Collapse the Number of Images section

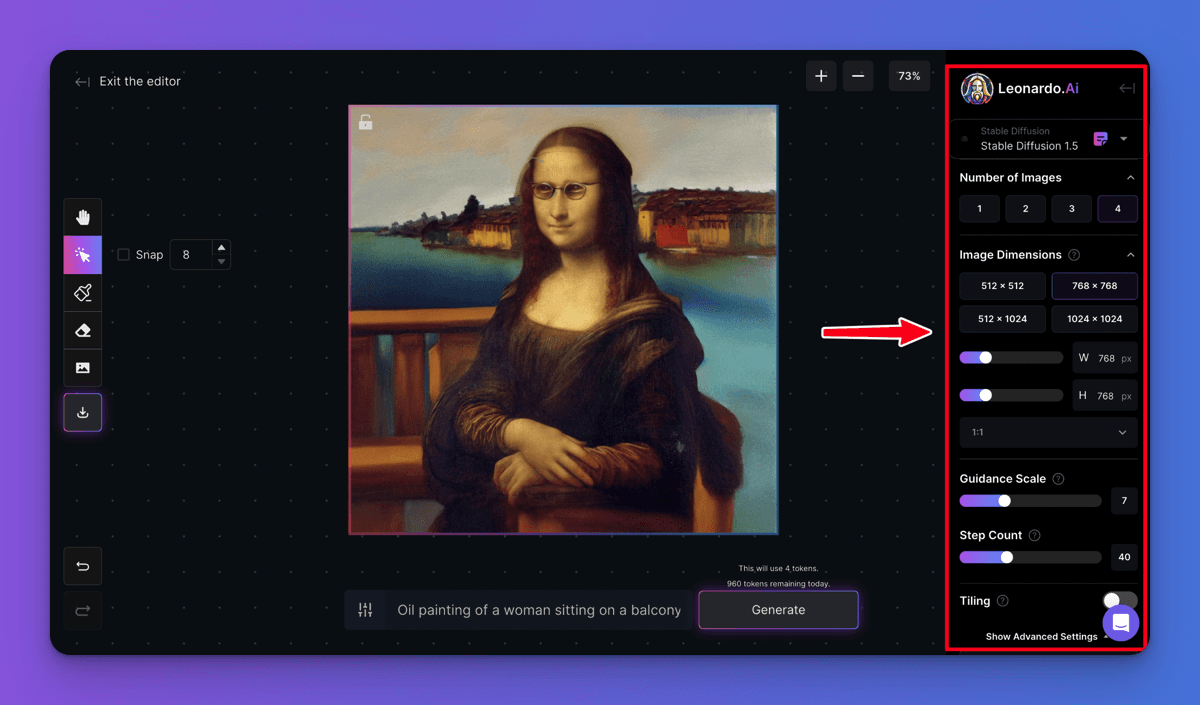click(x=1130, y=178)
